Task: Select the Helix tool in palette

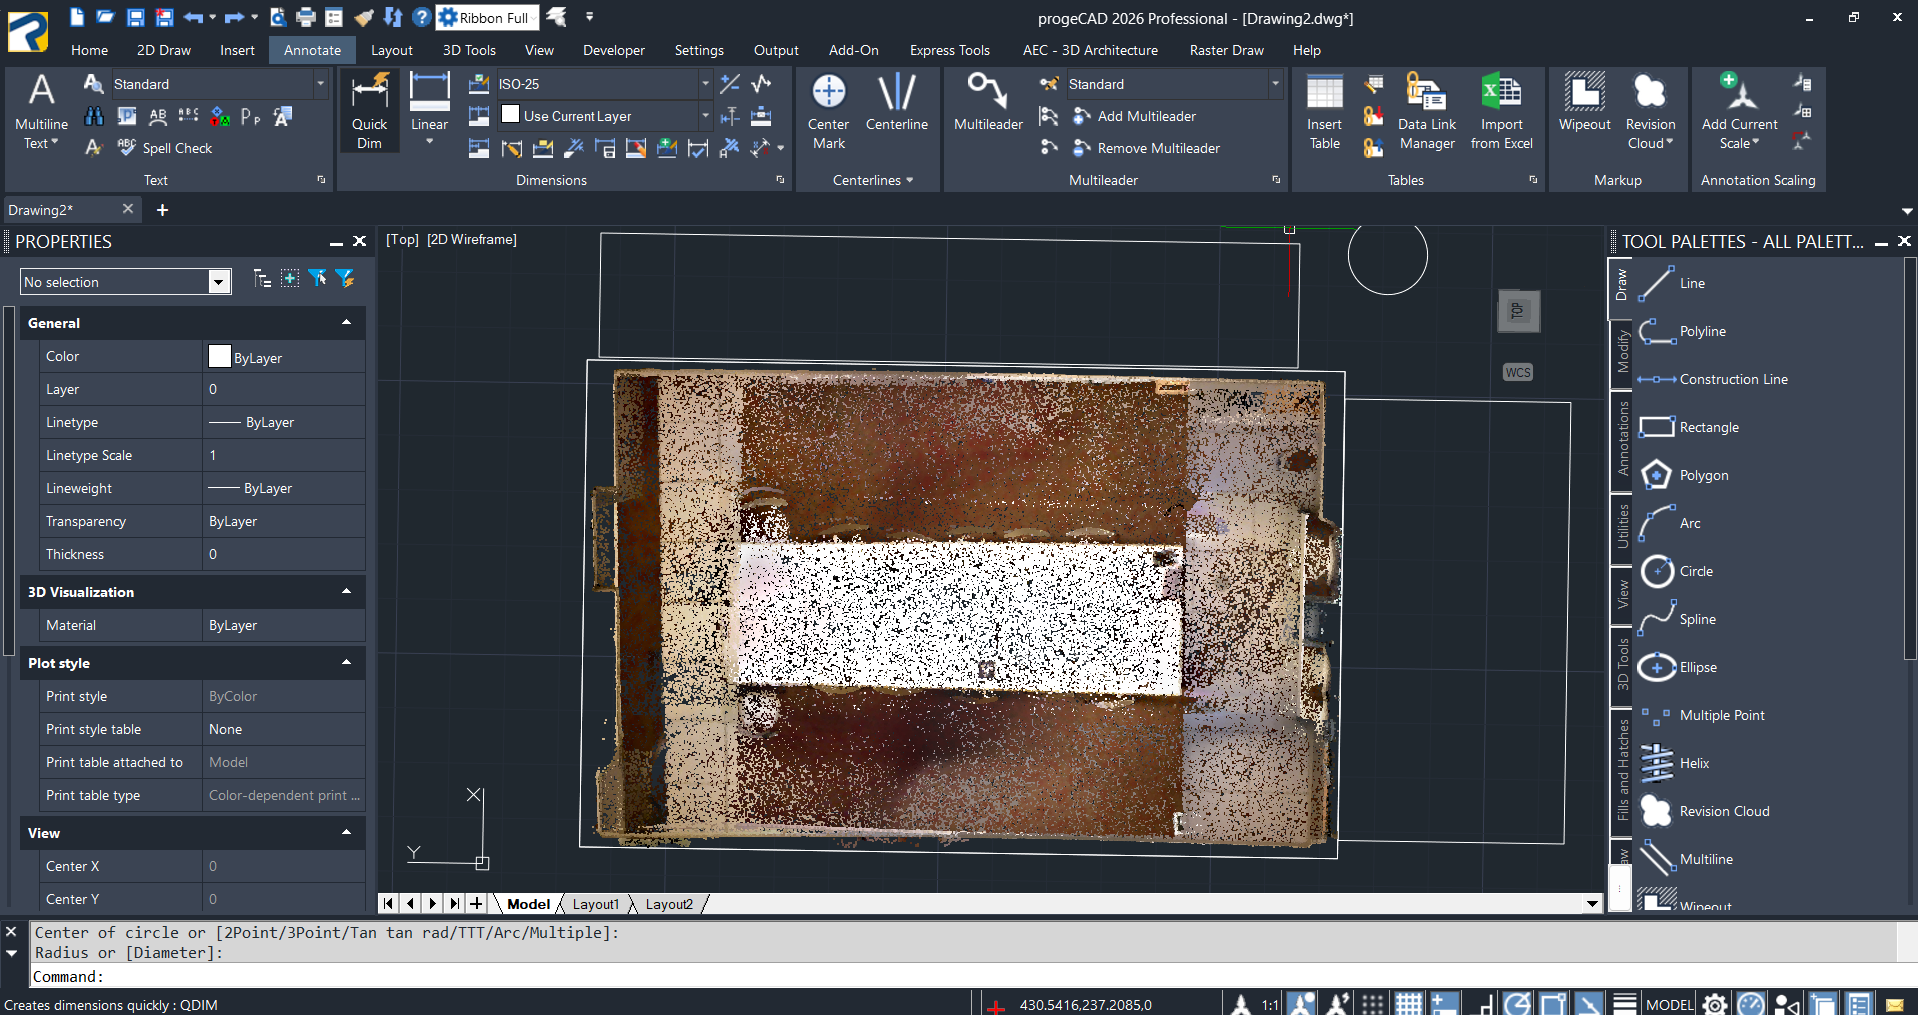Action: click(1694, 763)
